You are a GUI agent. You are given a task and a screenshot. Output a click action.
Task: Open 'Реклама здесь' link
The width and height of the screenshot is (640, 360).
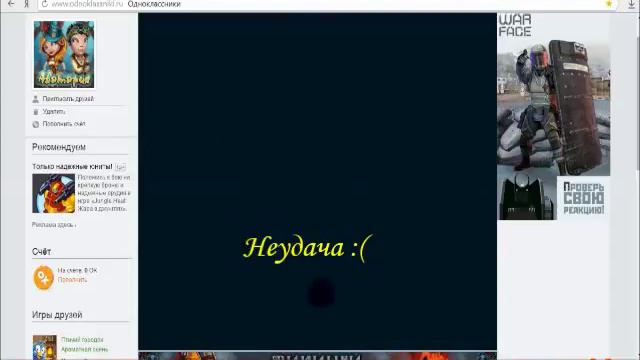coord(54,225)
